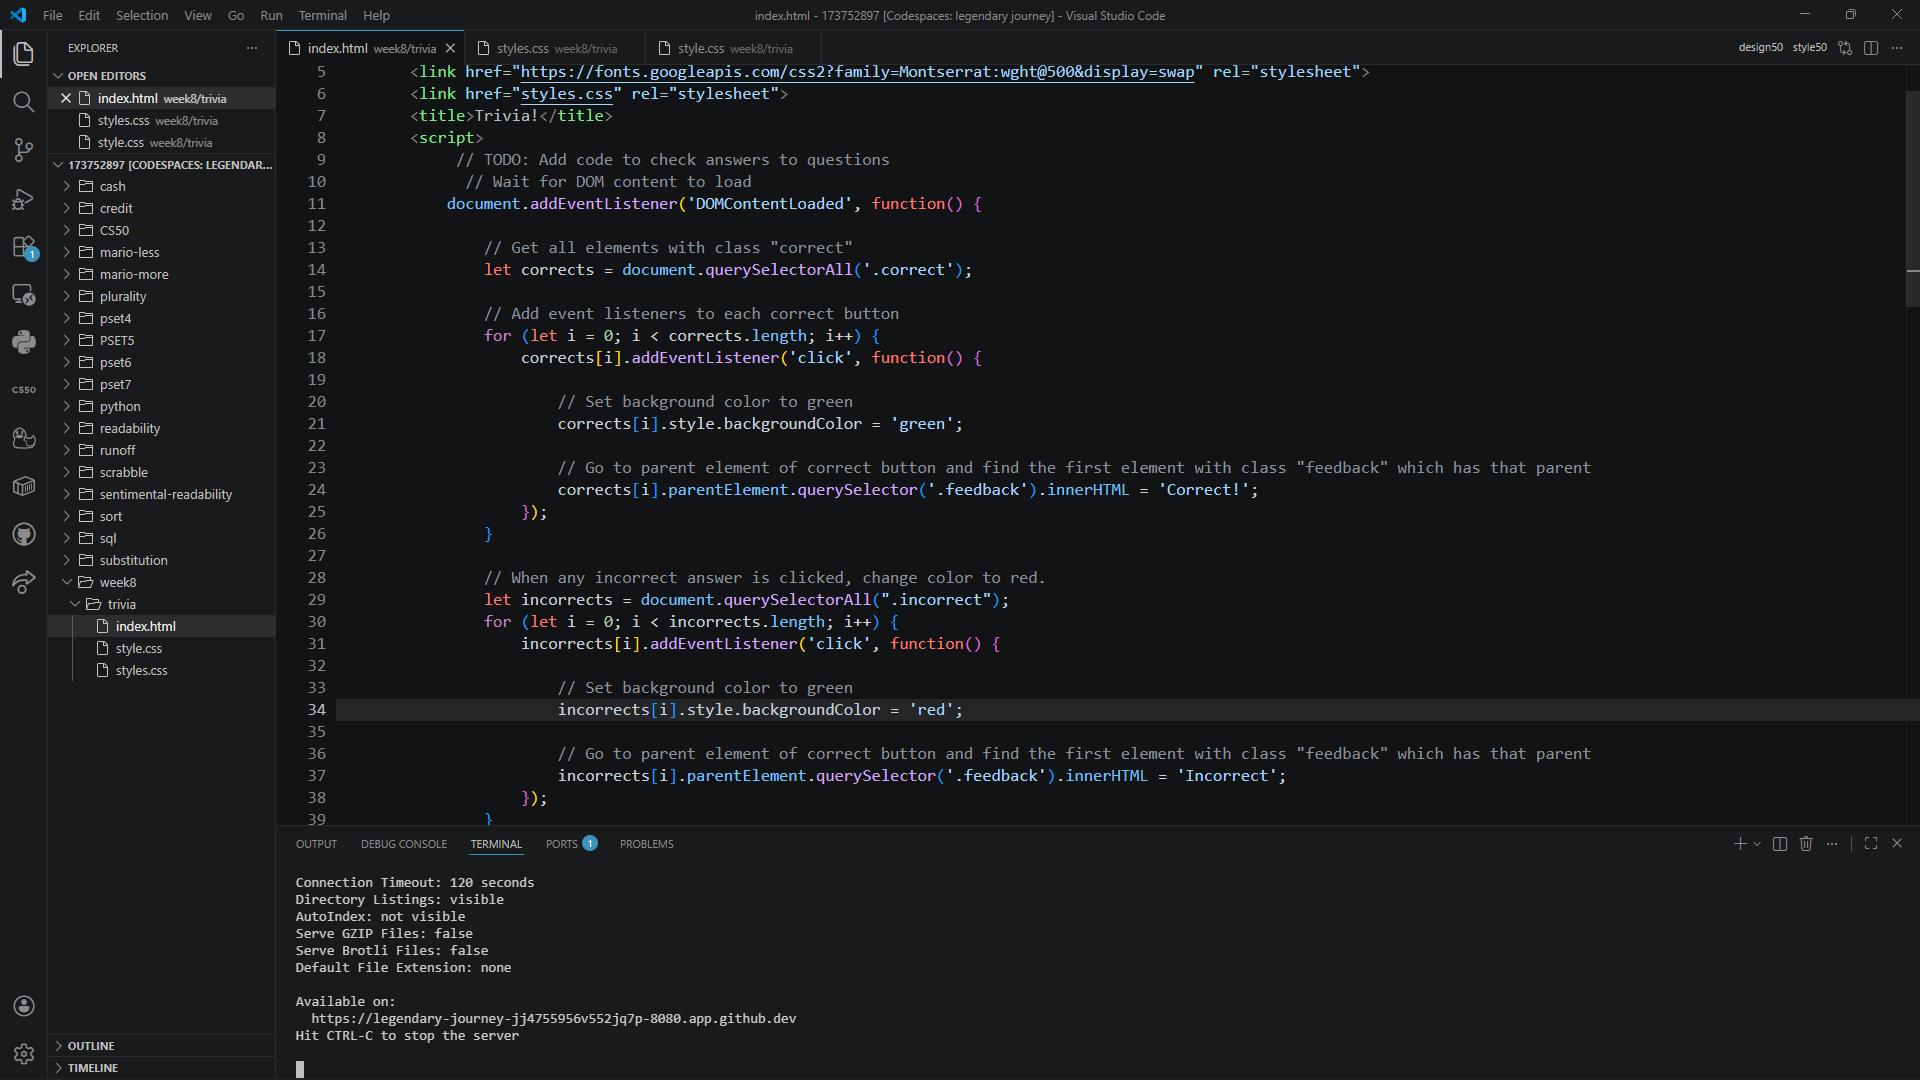Open the Extensions view
The image size is (1920, 1080).
point(23,247)
